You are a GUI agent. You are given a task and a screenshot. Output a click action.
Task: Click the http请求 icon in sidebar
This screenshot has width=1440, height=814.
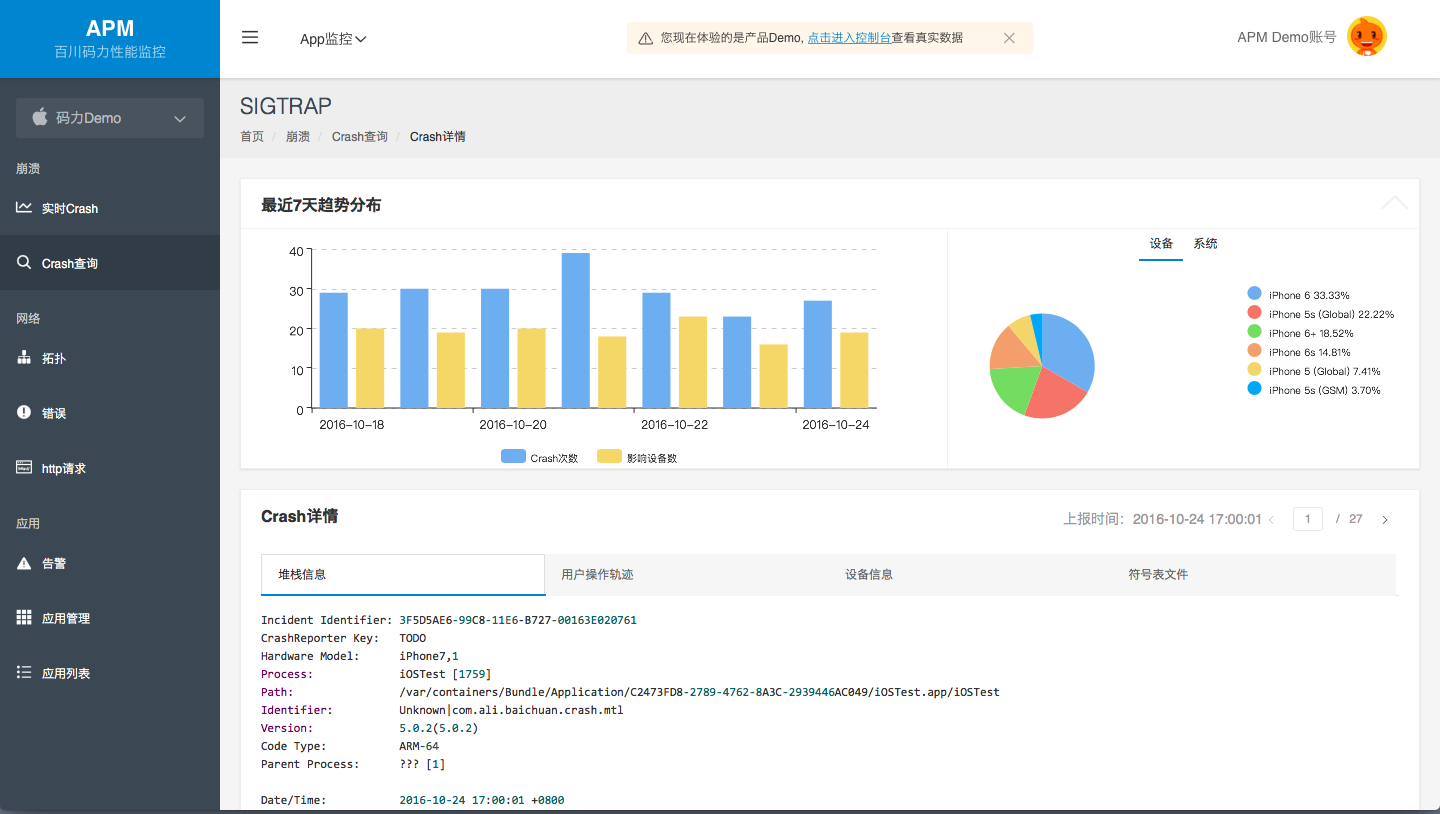coord(24,468)
